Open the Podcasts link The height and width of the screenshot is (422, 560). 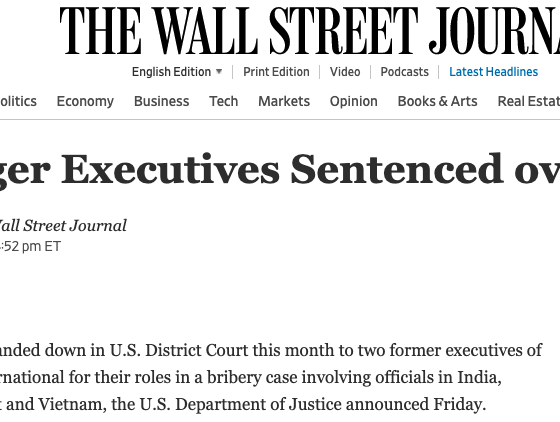[x=404, y=72]
